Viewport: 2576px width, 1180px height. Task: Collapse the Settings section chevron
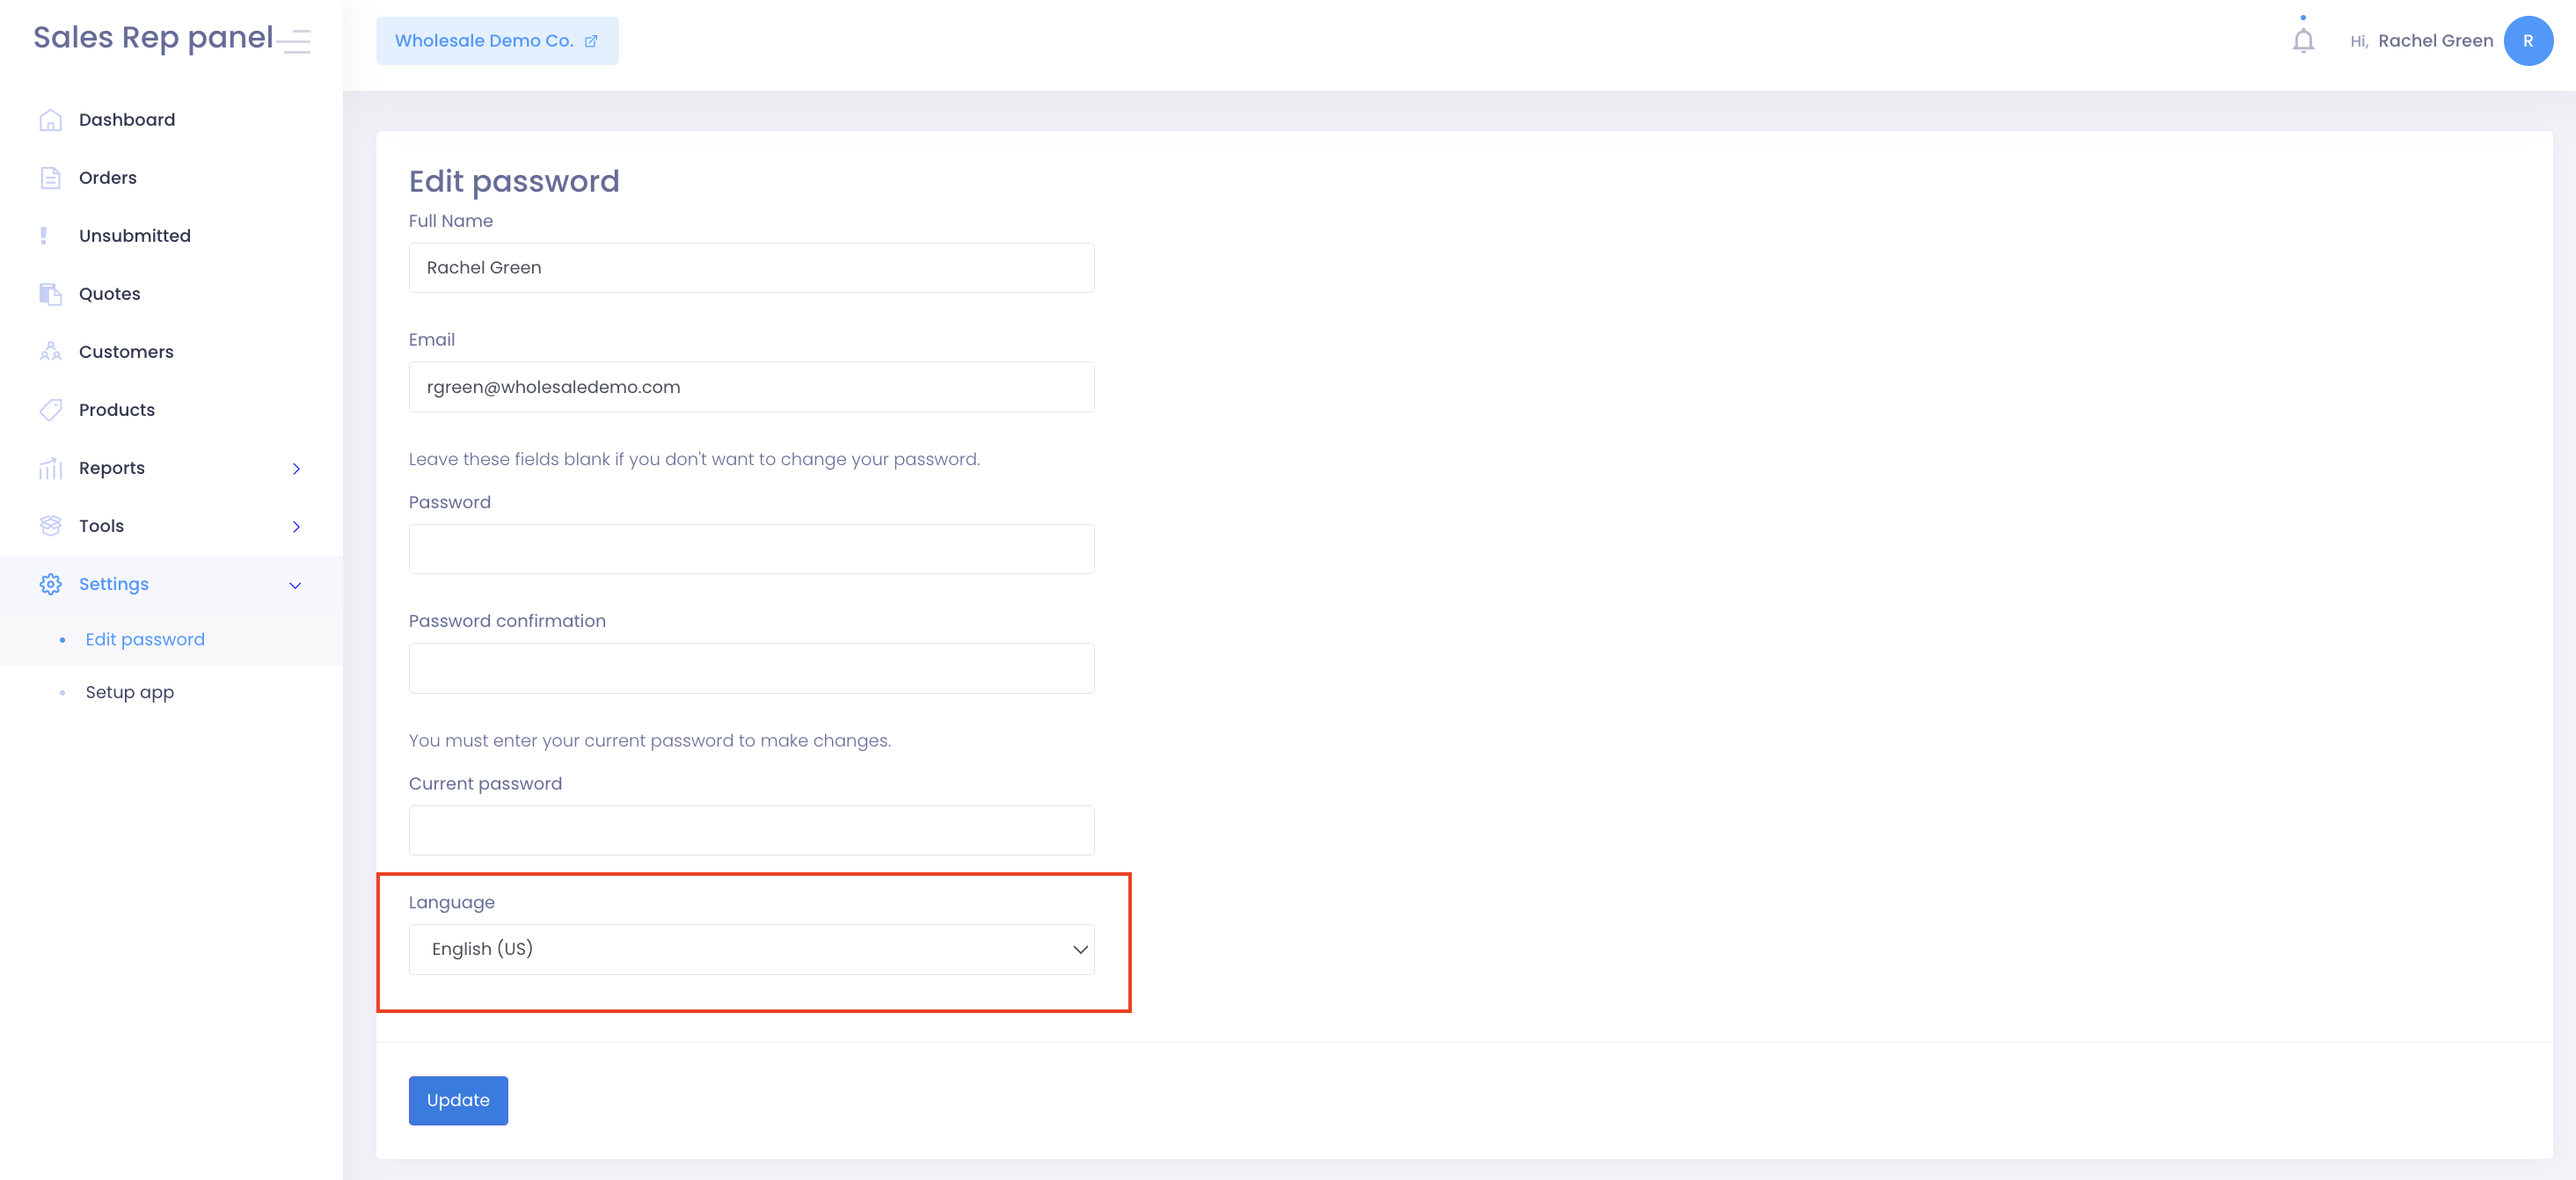[x=295, y=585]
